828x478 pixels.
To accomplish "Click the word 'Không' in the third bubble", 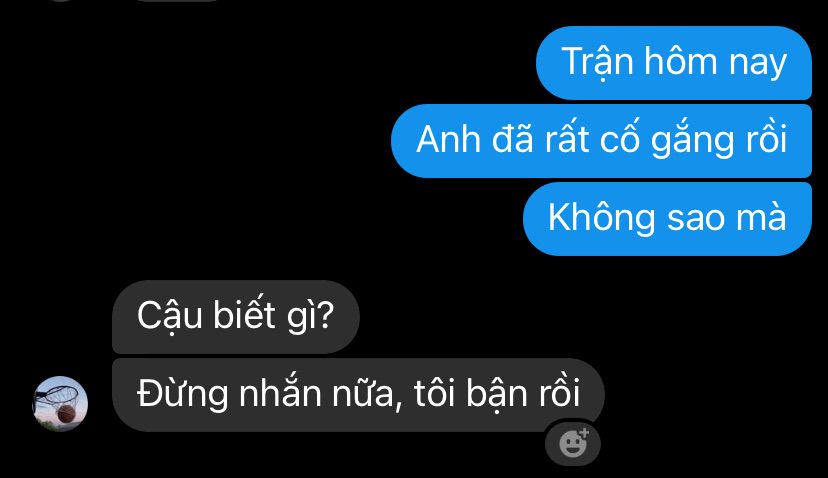I will coord(601,217).
